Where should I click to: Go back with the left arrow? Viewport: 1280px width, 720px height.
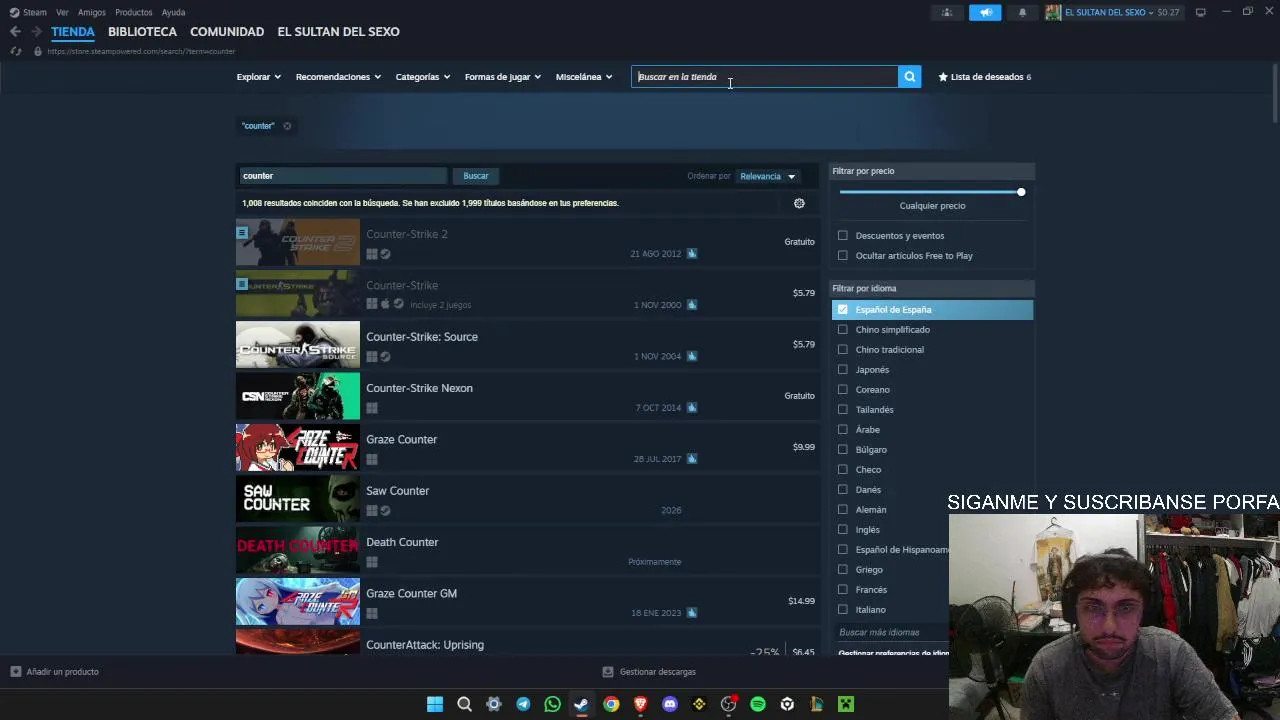pyautogui.click(x=15, y=32)
